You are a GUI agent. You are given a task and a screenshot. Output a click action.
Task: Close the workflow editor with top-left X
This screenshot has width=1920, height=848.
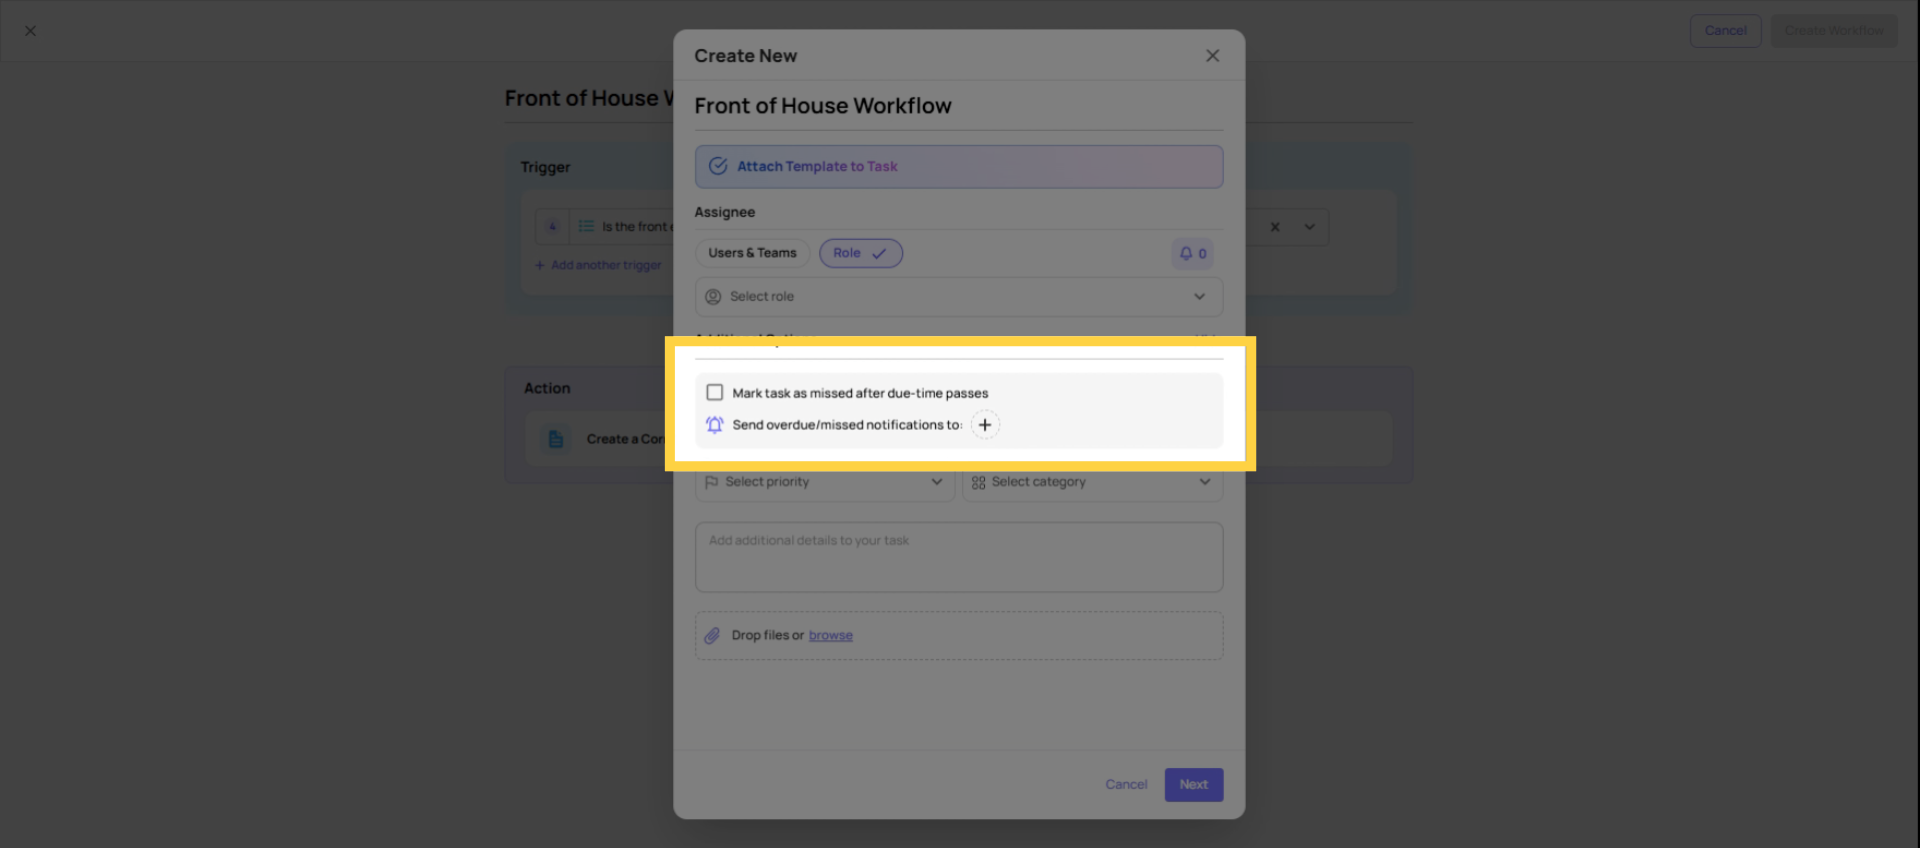pos(30,31)
